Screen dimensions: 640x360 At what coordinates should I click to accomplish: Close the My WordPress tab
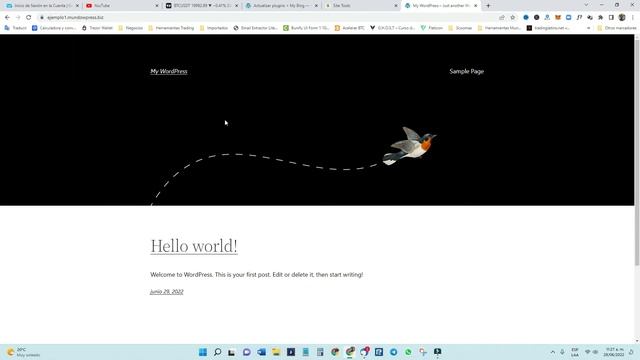[x=476, y=6]
